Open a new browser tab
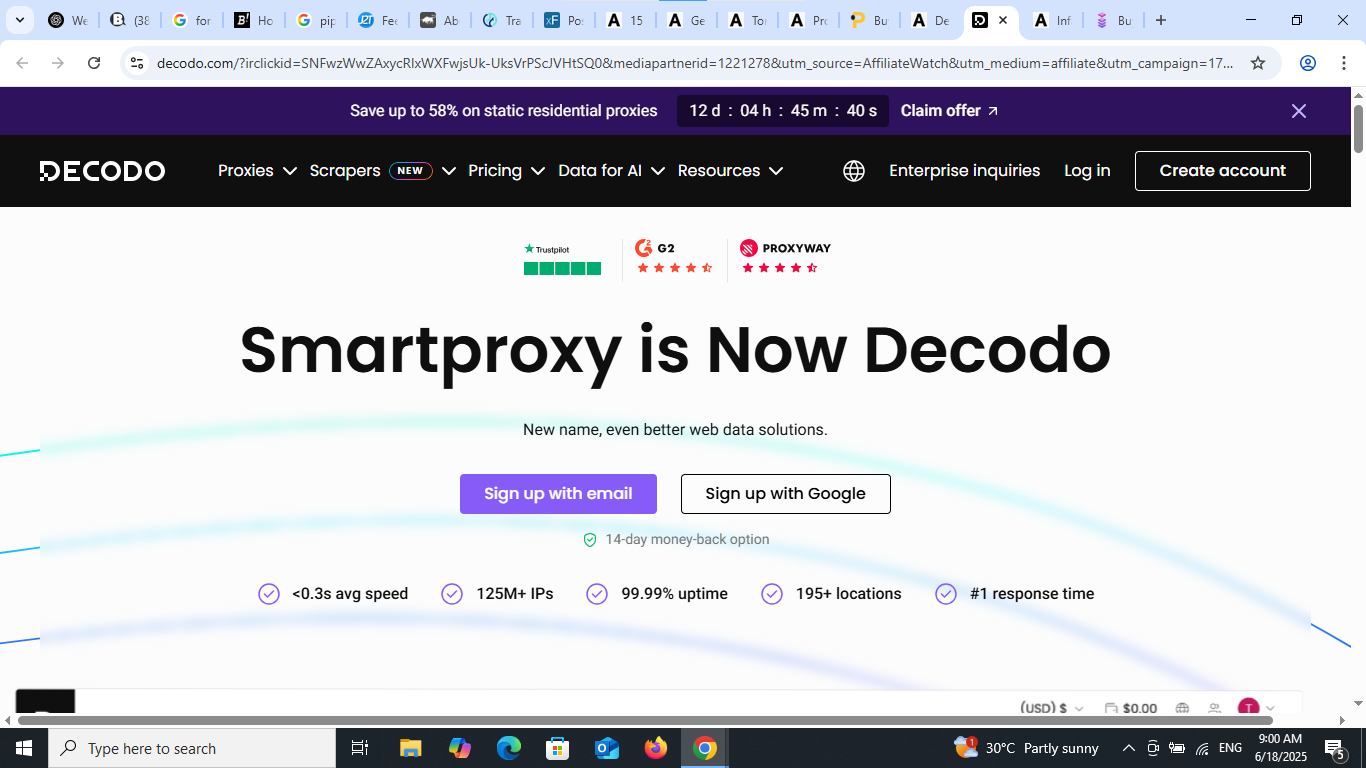 pos(1160,20)
